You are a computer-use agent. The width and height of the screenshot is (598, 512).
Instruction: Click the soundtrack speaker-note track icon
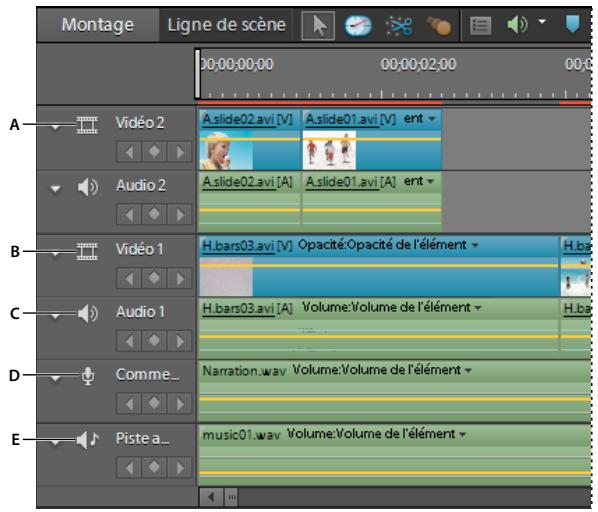pyautogui.click(x=88, y=440)
